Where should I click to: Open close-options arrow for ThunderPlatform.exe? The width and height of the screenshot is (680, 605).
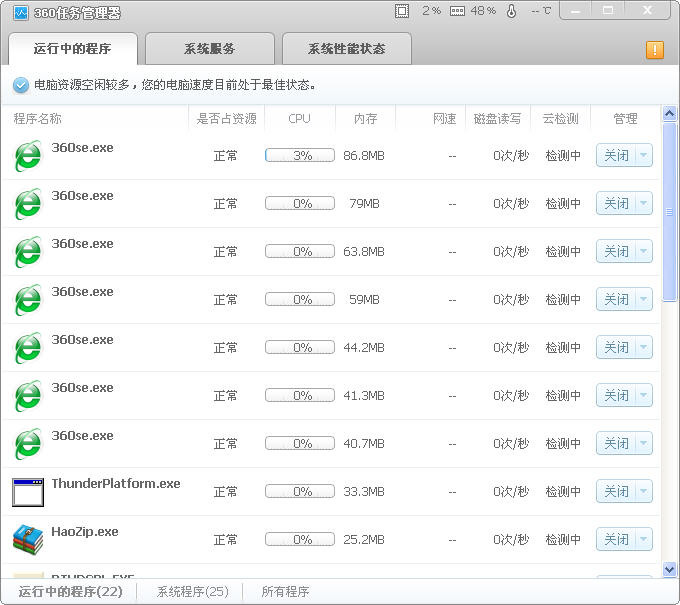point(643,492)
